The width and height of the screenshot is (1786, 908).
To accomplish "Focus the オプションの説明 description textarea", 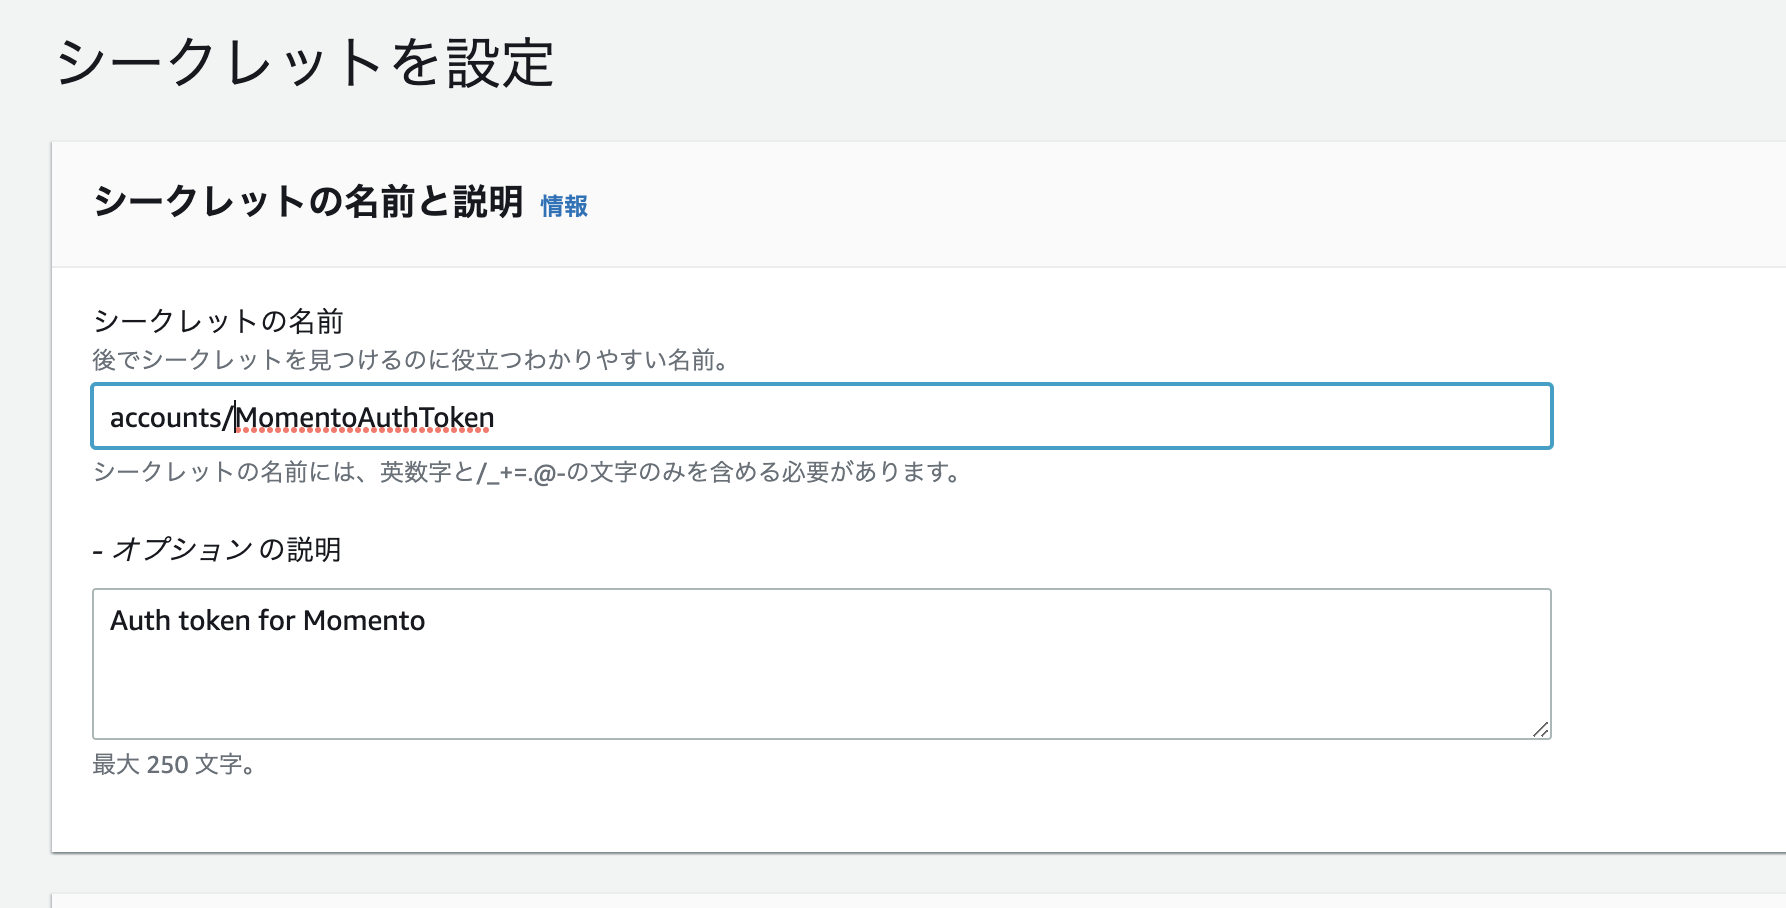I will (x=822, y=664).
